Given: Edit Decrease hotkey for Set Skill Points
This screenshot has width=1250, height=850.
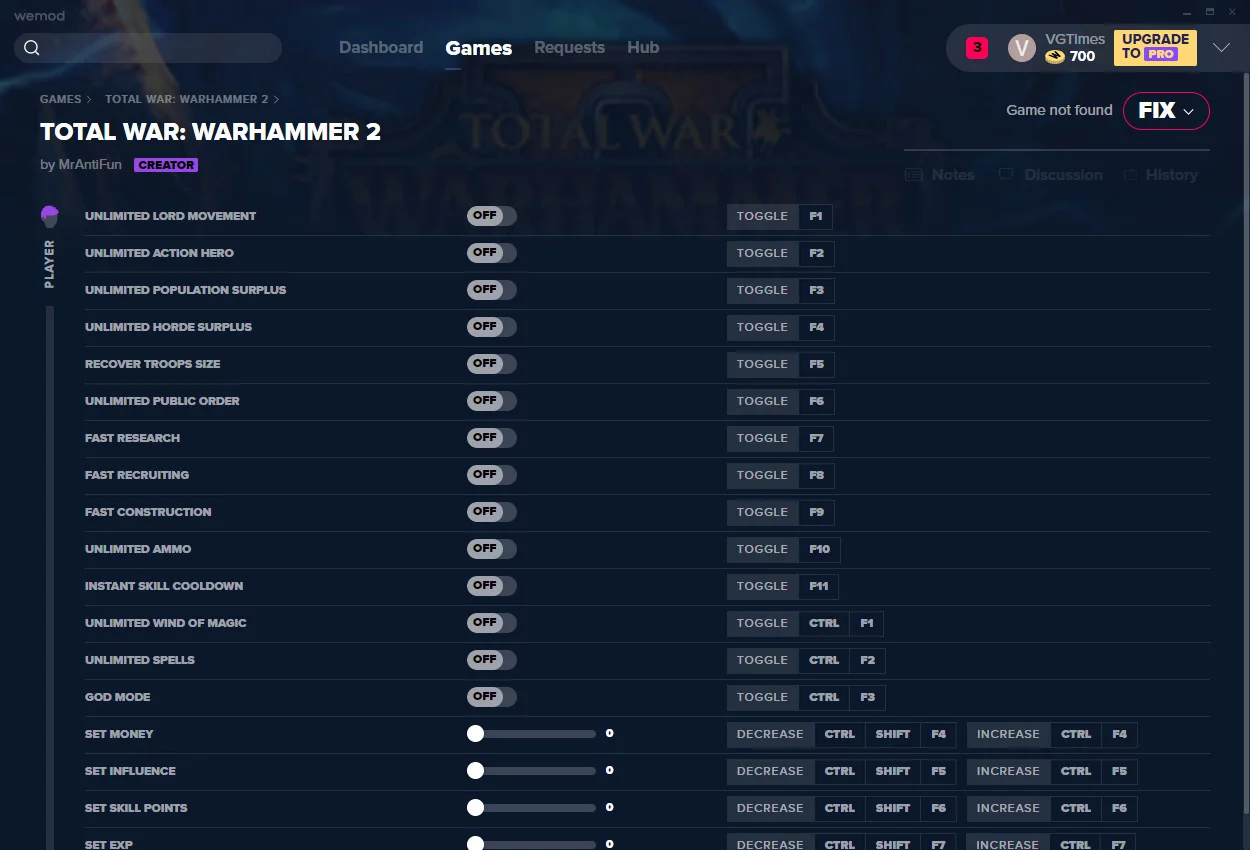Looking at the screenshot, I should point(841,808).
